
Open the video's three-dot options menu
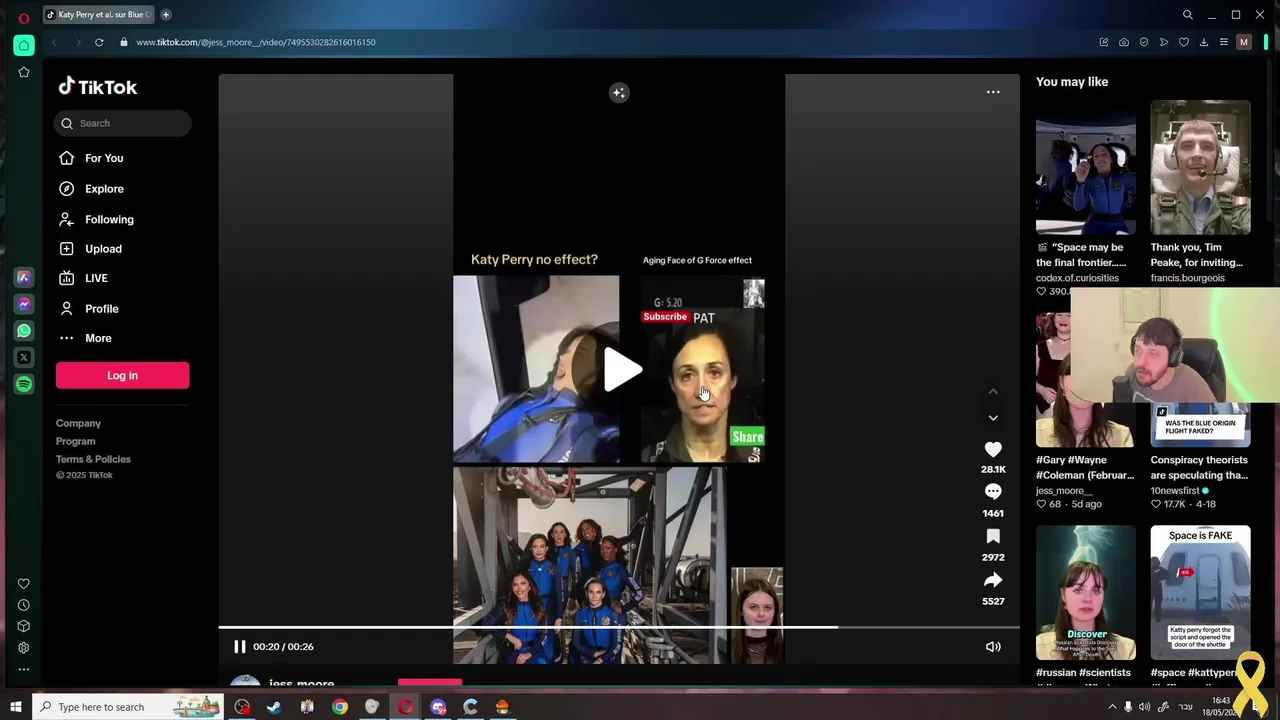[x=993, y=92]
